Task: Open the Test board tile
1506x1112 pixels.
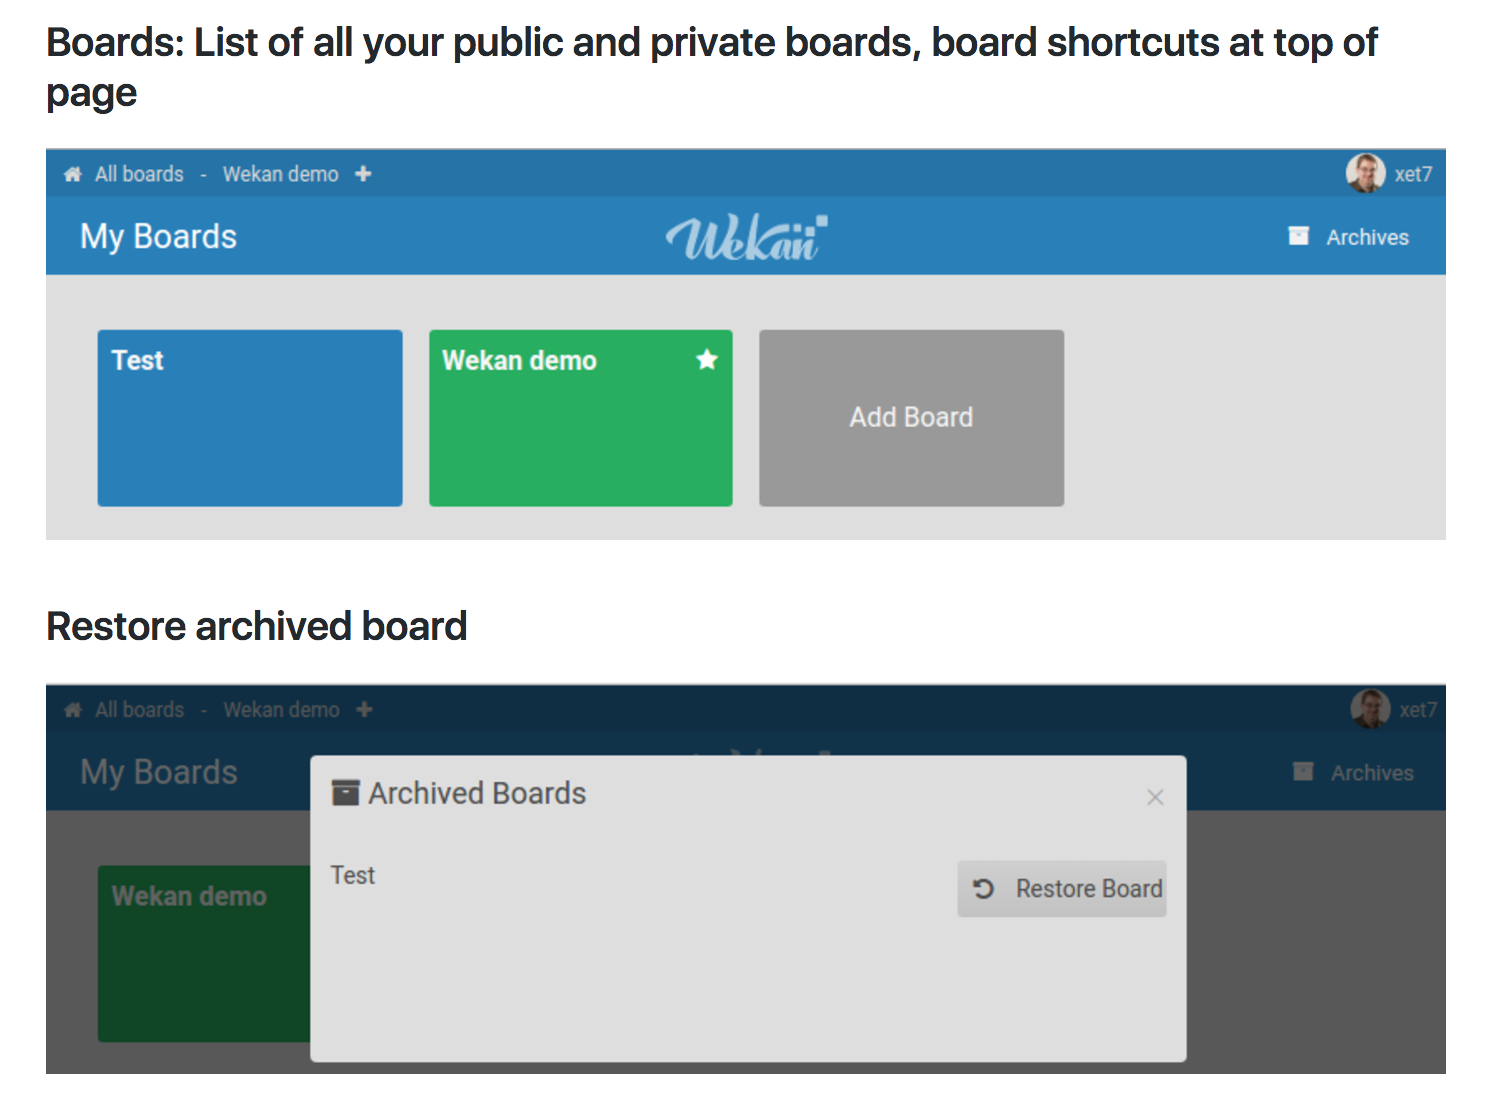Action: [x=249, y=417]
